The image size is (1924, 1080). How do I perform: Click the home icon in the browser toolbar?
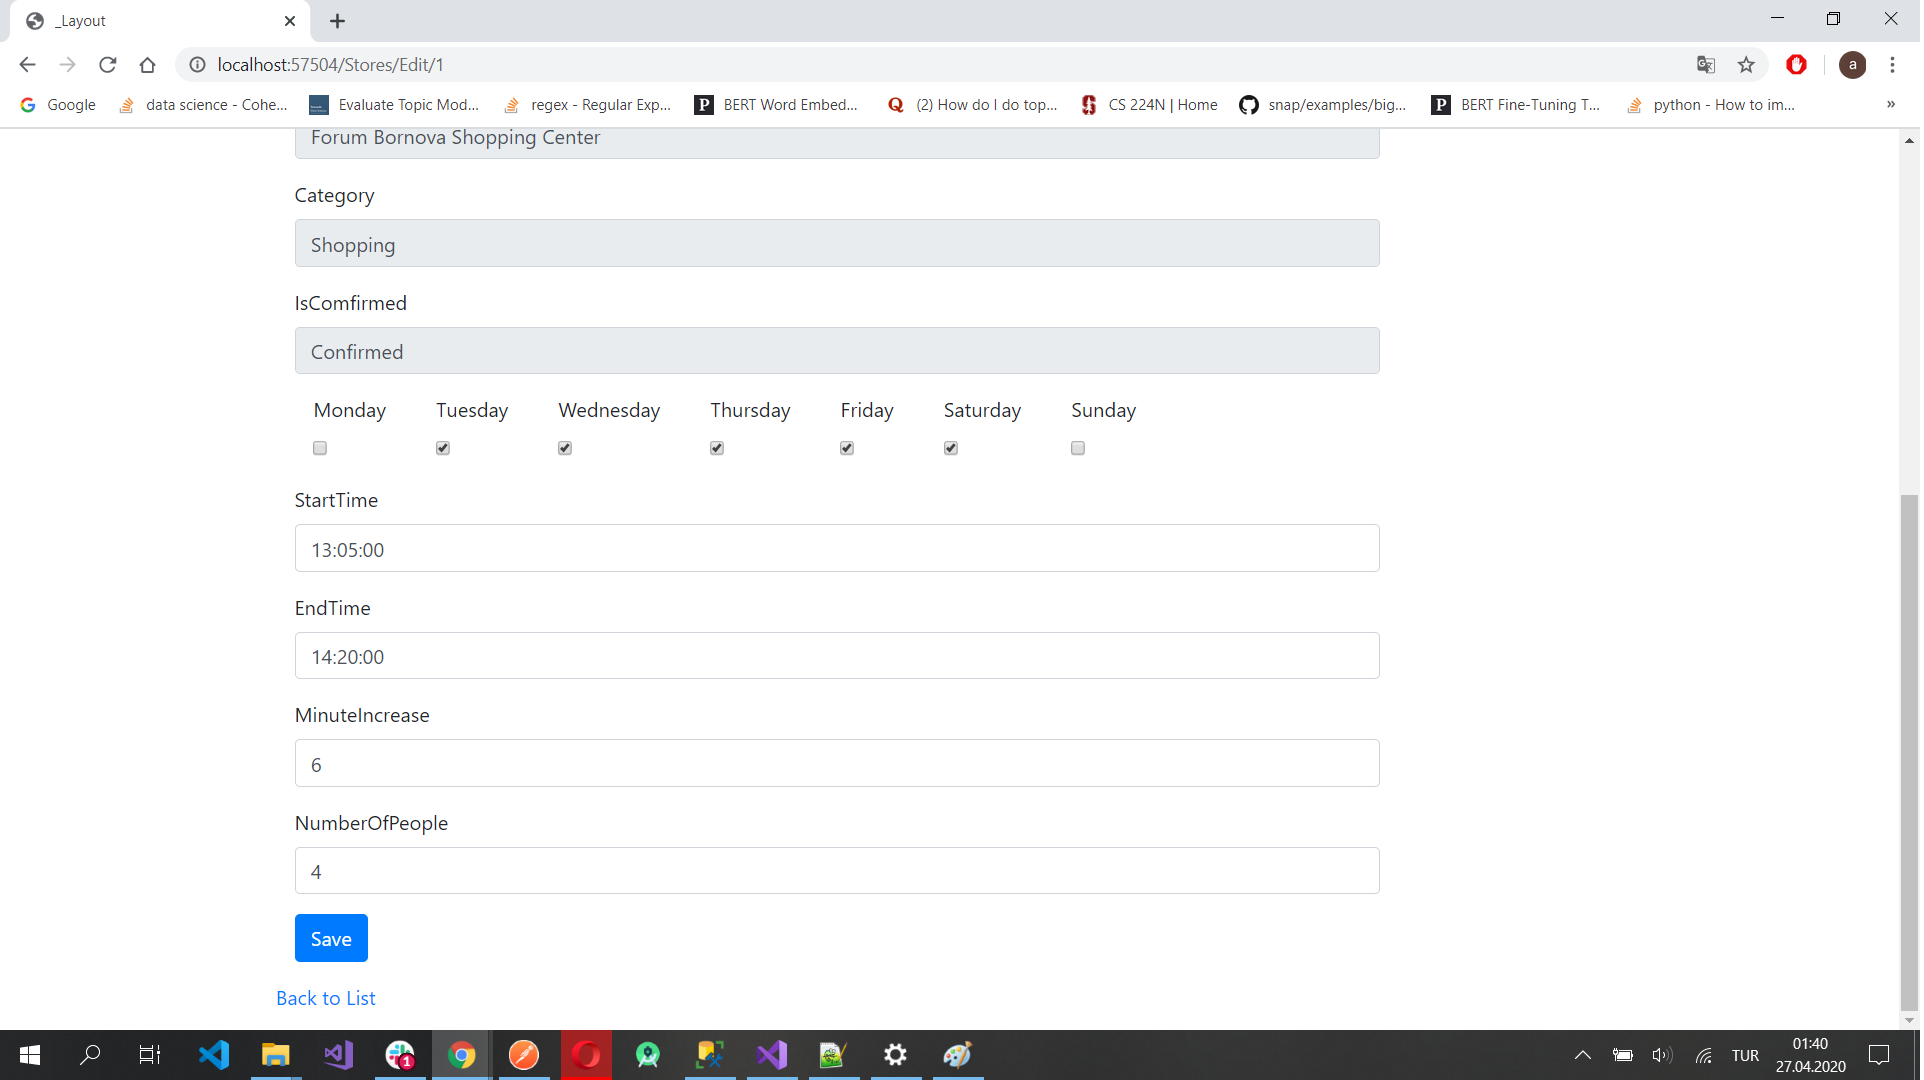(148, 65)
